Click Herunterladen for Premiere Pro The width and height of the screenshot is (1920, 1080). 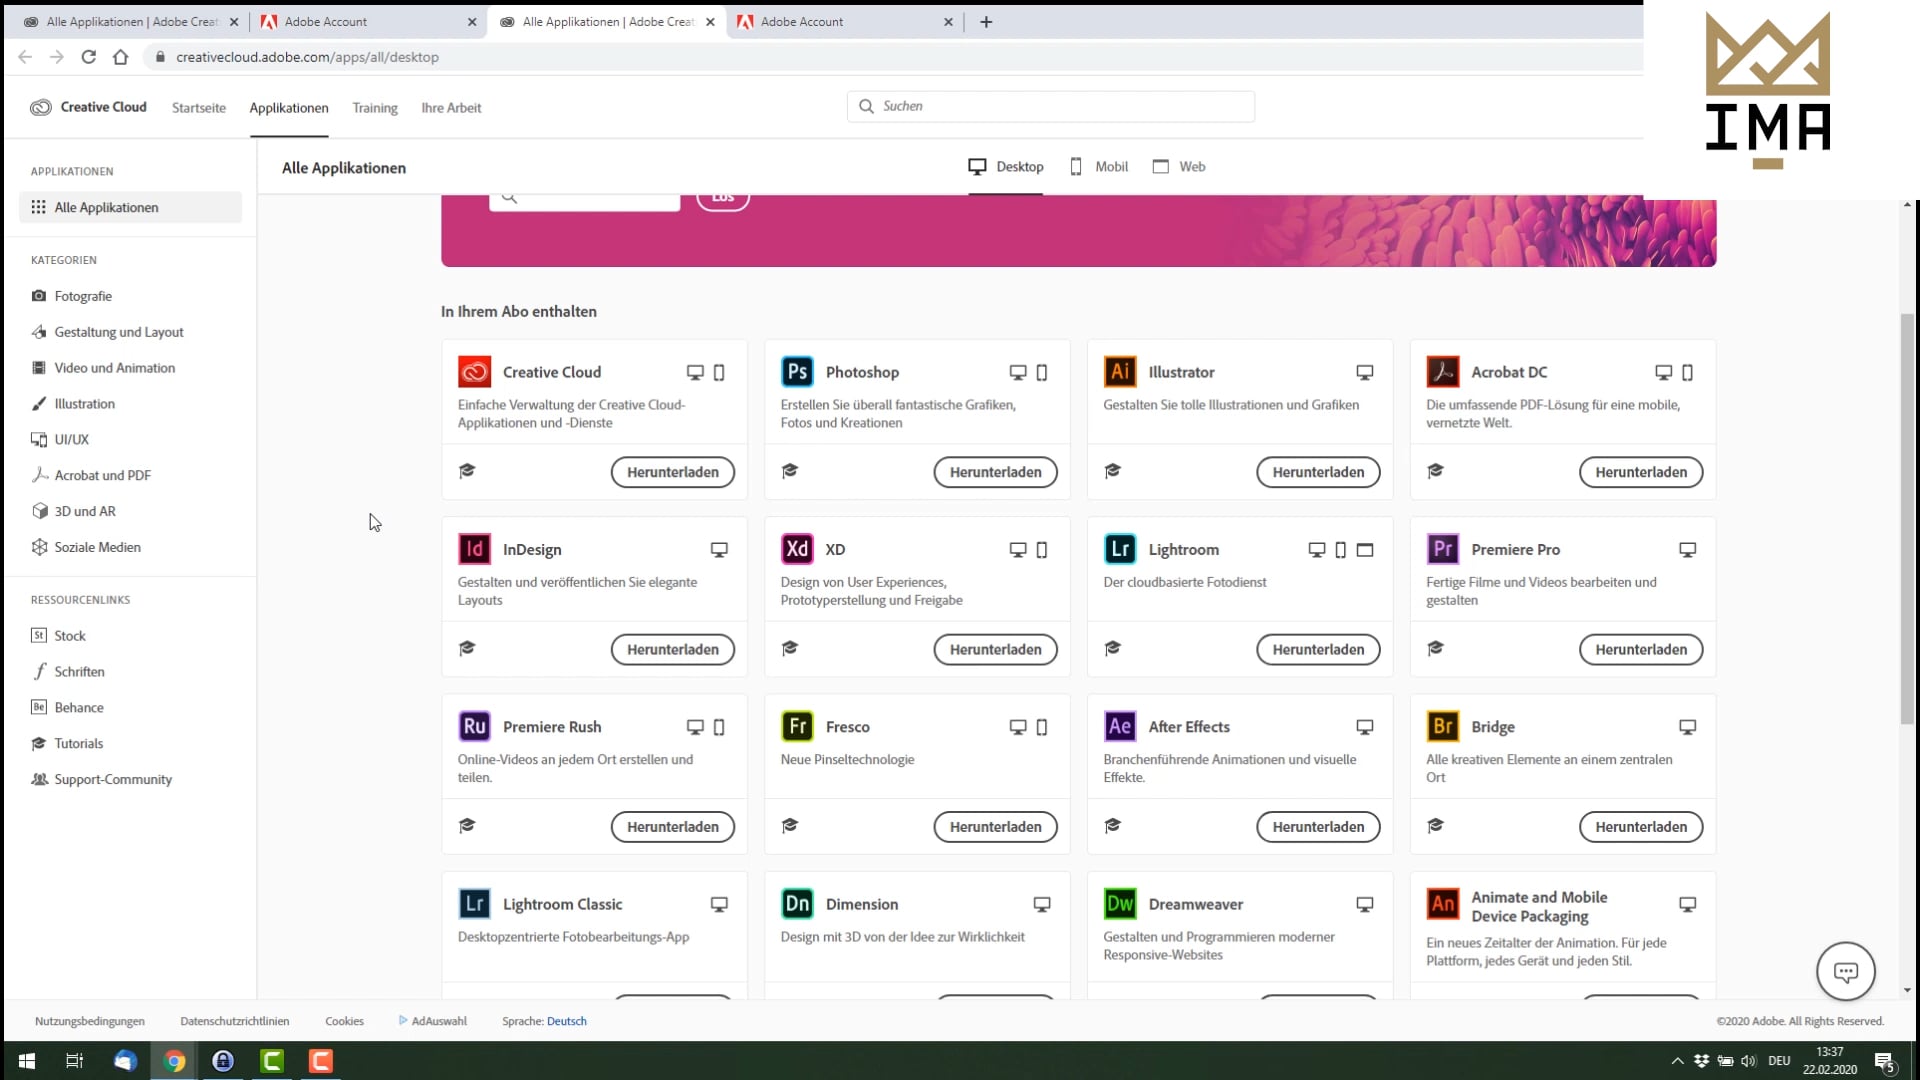(x=1641, y=649)
